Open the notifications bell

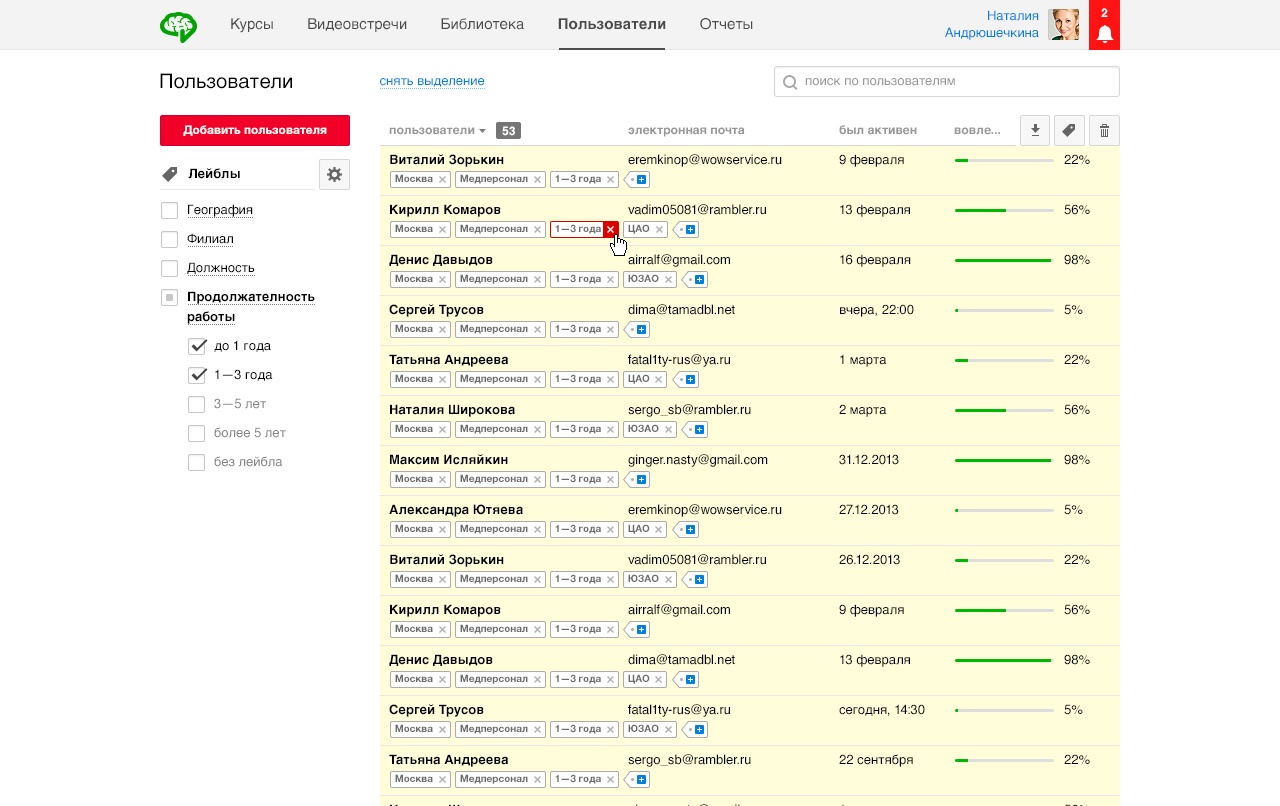1104,25
